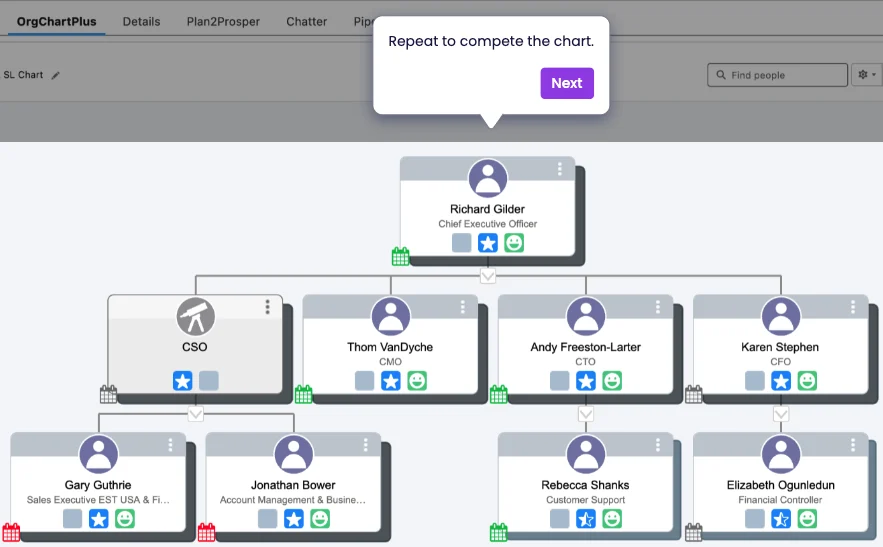
Task: Edit the SL Chart name pencil icon
Action: click(x=56, y=75)
